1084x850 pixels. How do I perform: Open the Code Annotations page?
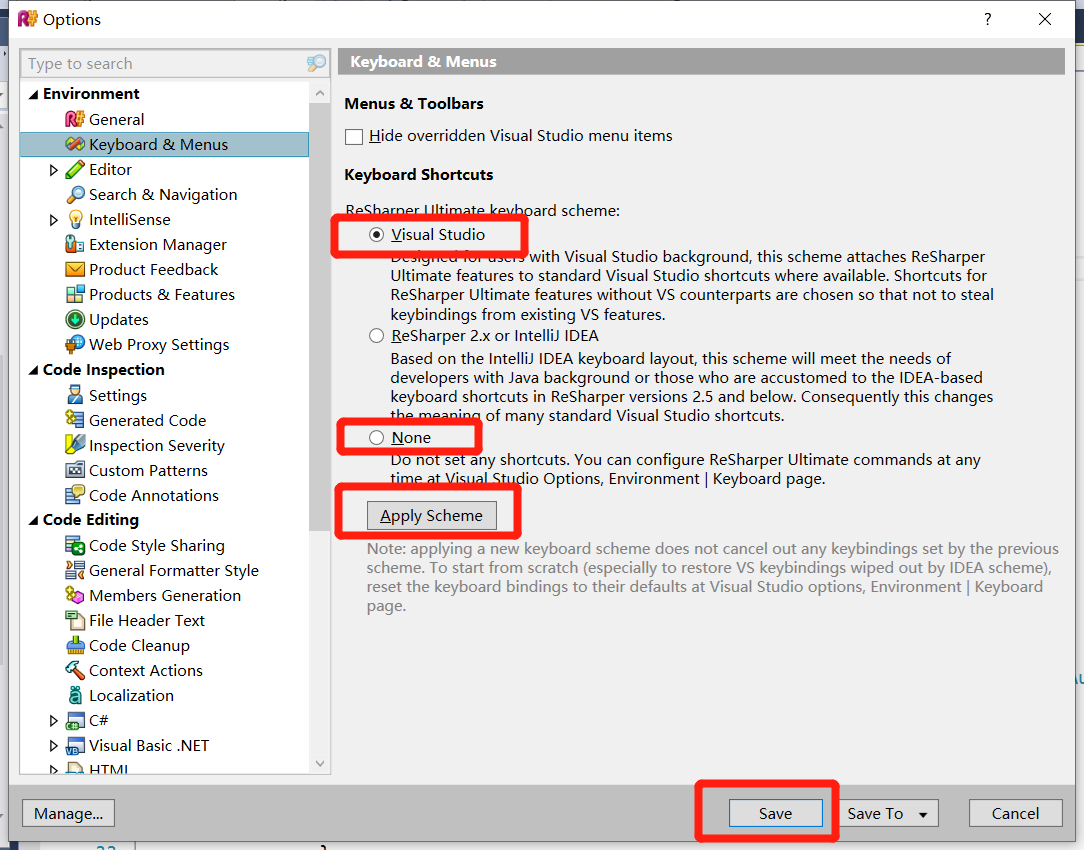point(154,495)
